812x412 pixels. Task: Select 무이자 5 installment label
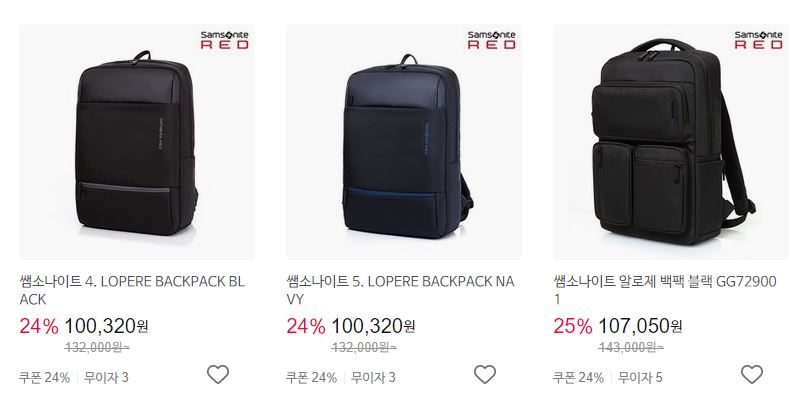[640, 377]
